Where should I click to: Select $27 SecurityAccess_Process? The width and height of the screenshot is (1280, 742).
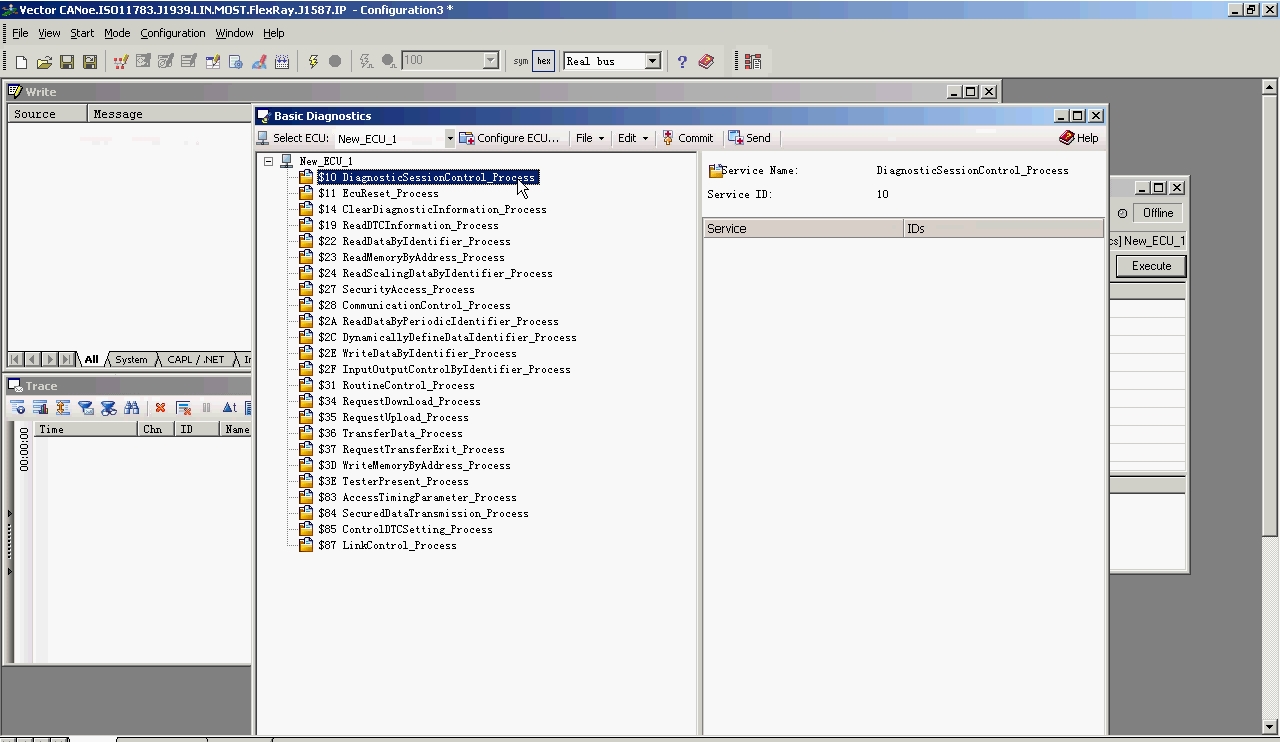[x=396, y=289]
